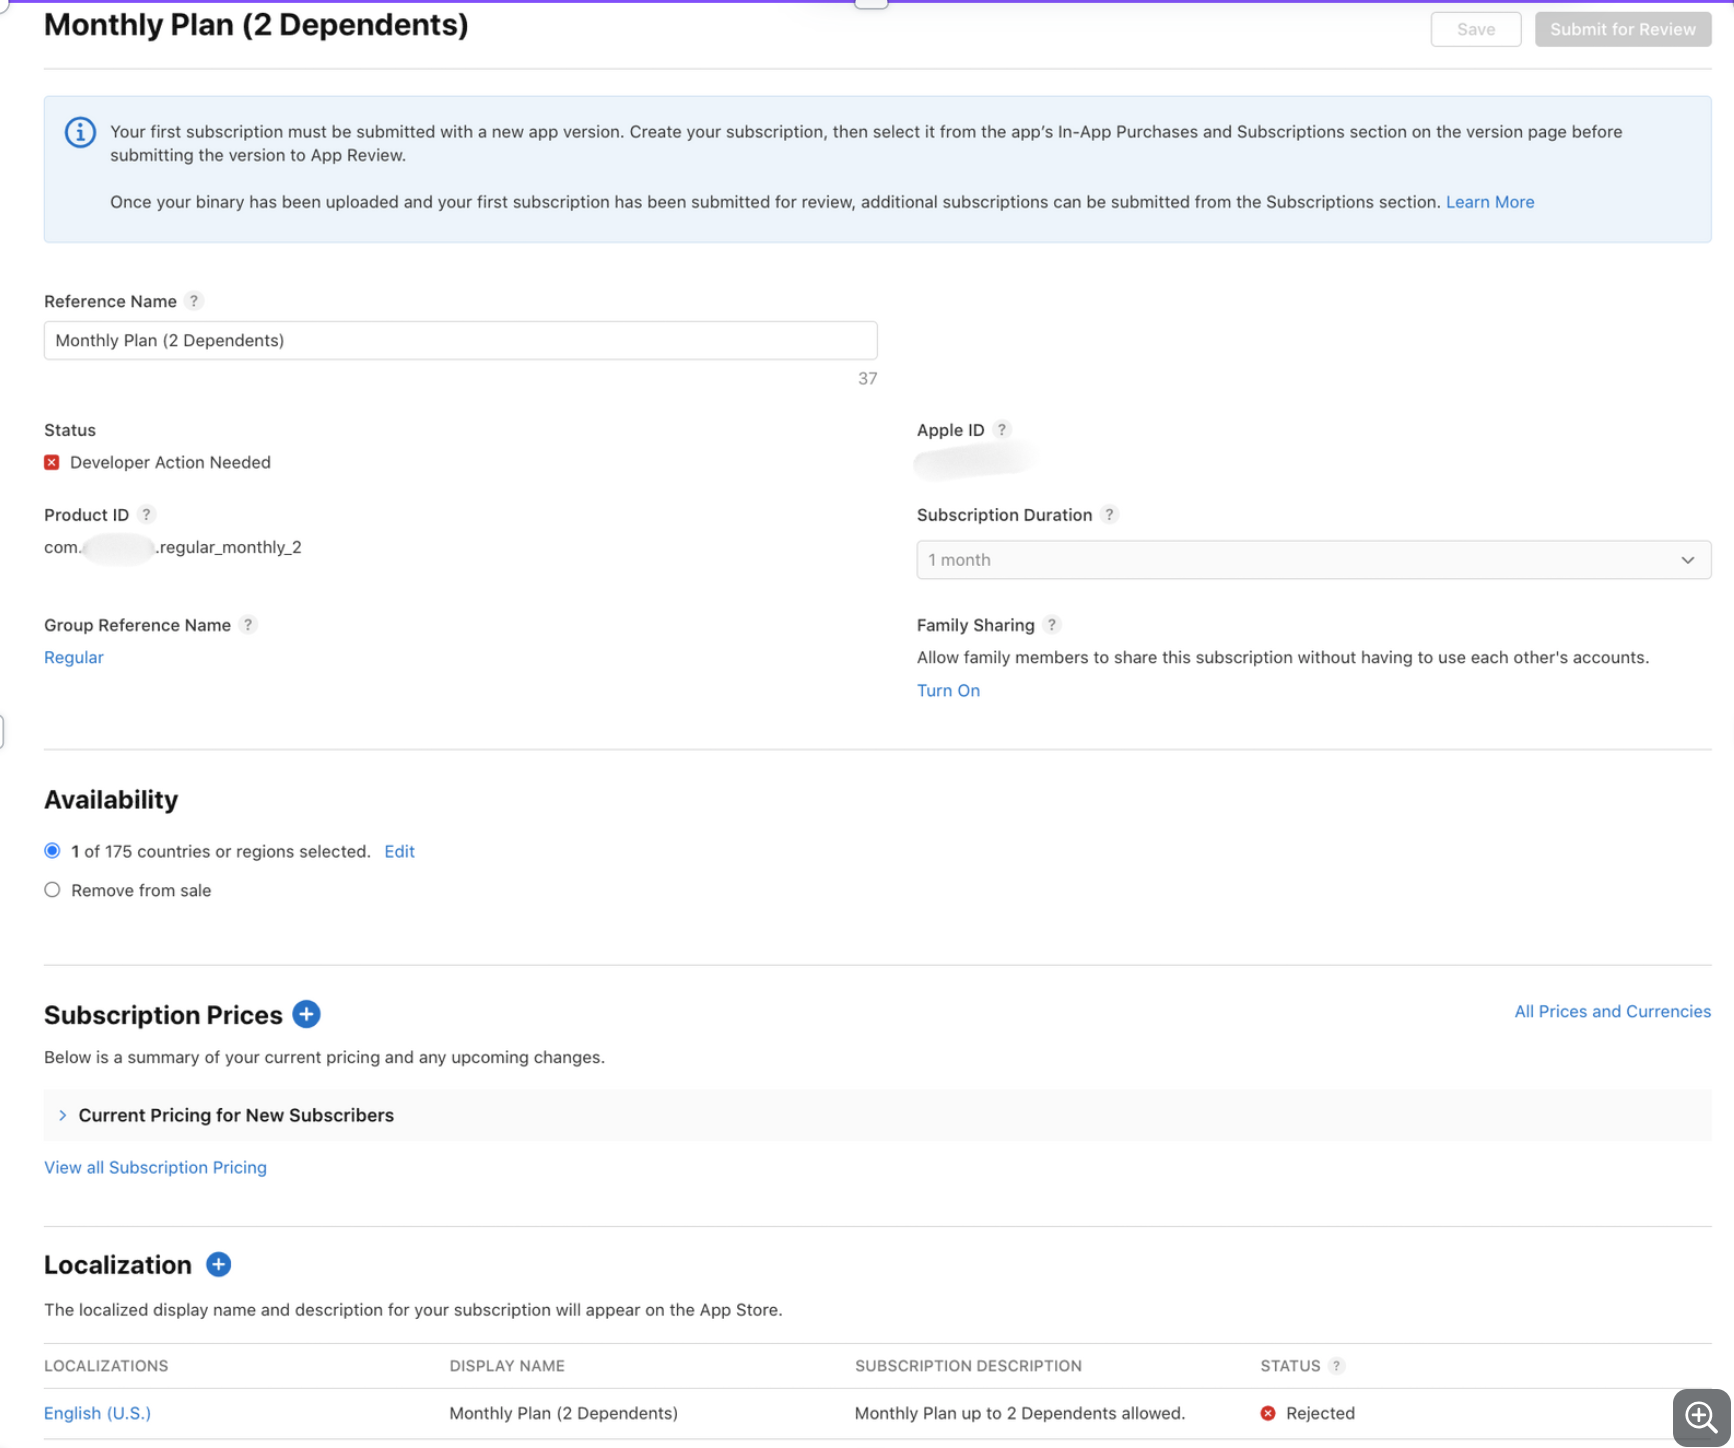Add a localization with the plus icon
Screen dimensions: 1734x1448
point(218,1264)
